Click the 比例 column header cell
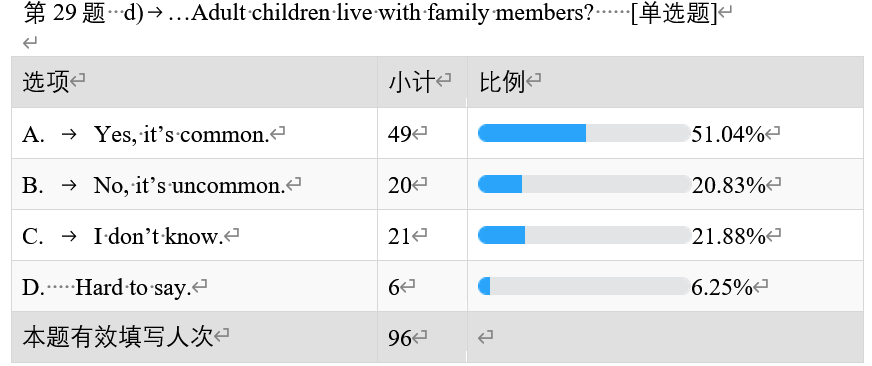Viewport: 872px width, 366px height. [666, 82]
